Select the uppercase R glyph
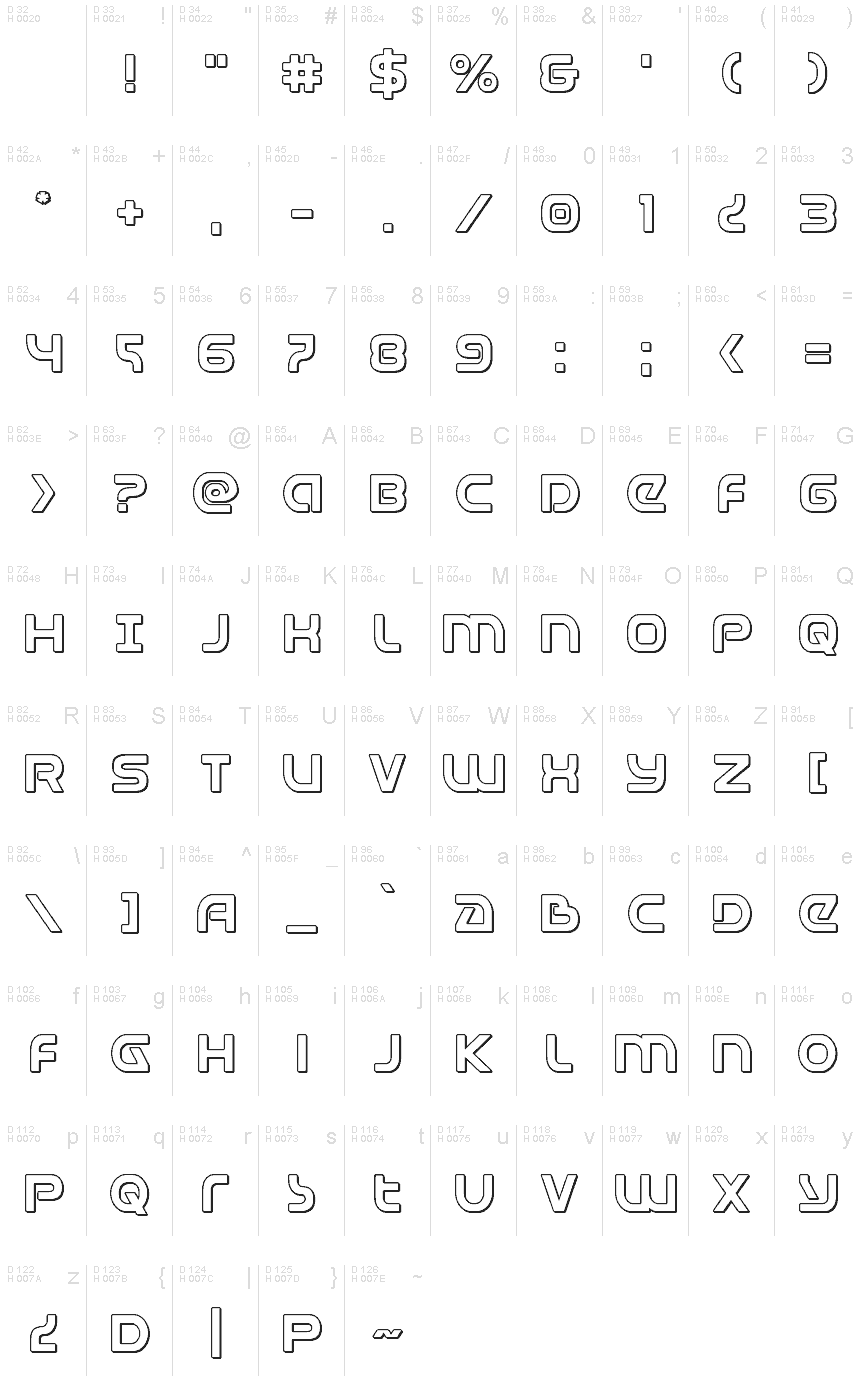The width and height of the screenshot is (860, 1400). 44,774
